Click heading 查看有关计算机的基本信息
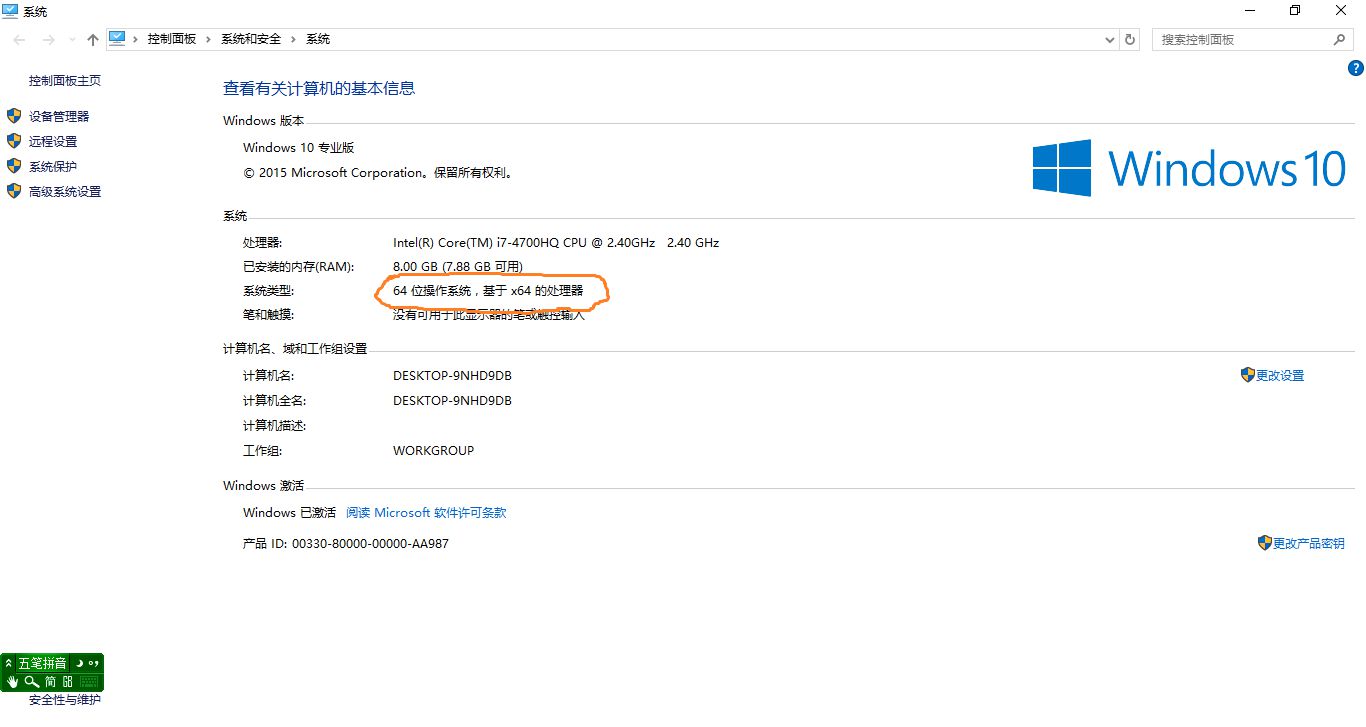 pyautogui.click(x=319, y=88)
